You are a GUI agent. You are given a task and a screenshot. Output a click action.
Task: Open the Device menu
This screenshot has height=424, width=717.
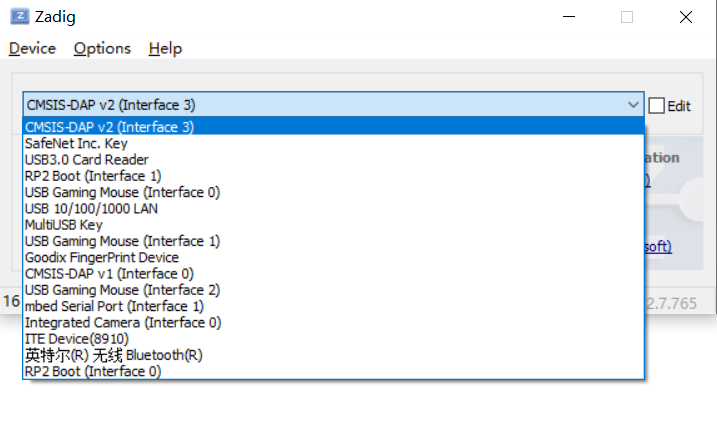(32, 48)
